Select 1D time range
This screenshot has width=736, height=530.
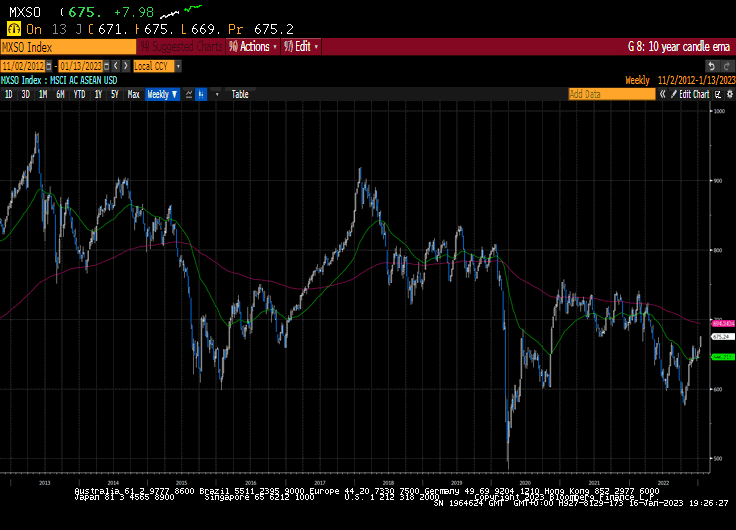coord(8,94)
